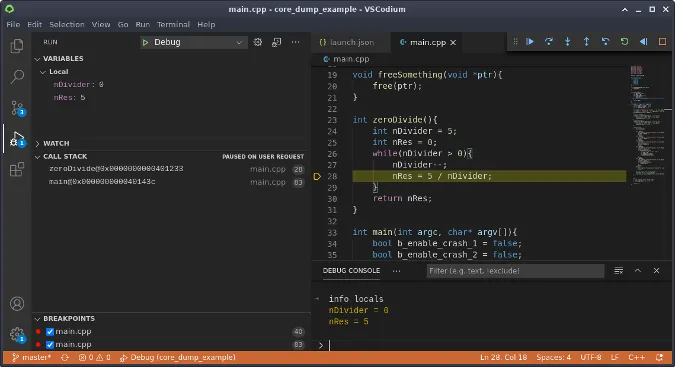Open the Go menu
The width and height of the screenshot is (675, 367).
click(x=123, y=25)
